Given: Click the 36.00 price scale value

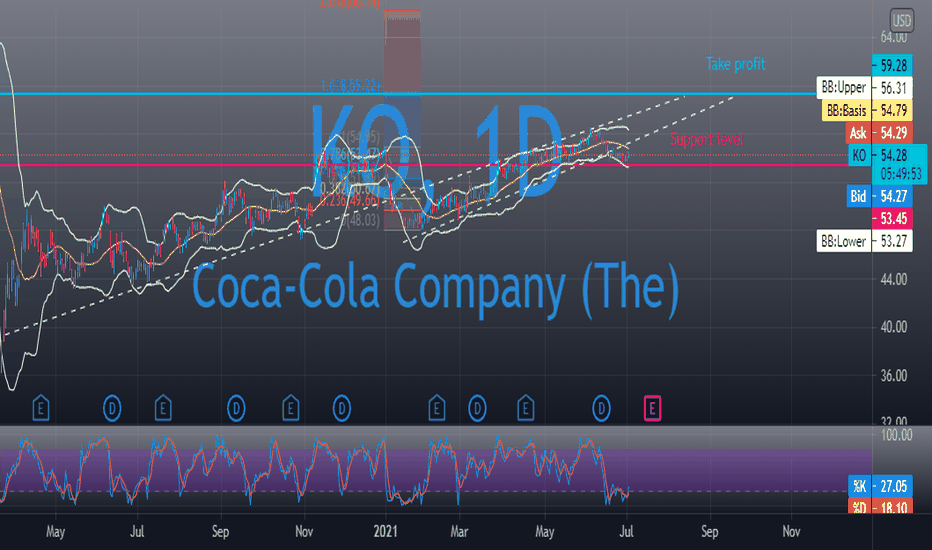Looking at the screenshot, I should (893, 376).
